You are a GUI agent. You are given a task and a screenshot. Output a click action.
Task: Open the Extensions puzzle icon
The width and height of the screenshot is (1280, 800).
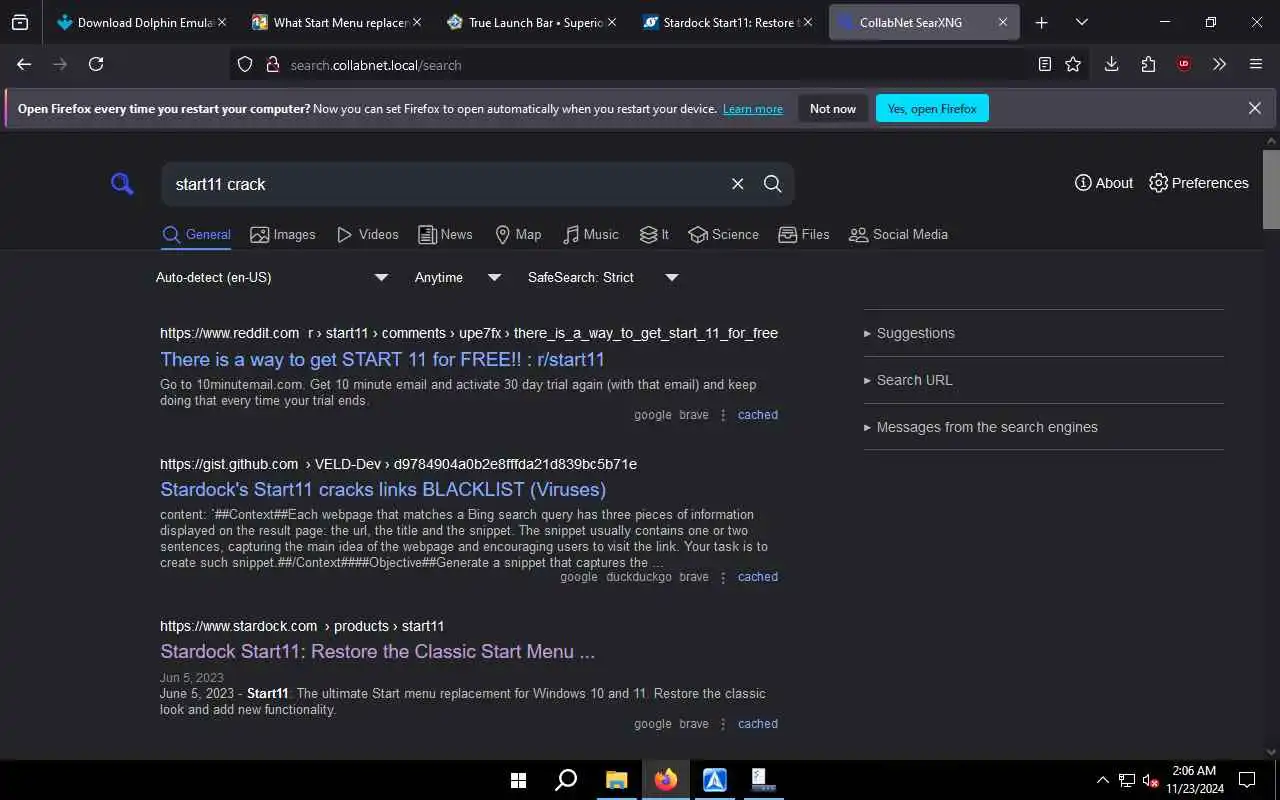pyautogui.click(x=1148, y=64)
